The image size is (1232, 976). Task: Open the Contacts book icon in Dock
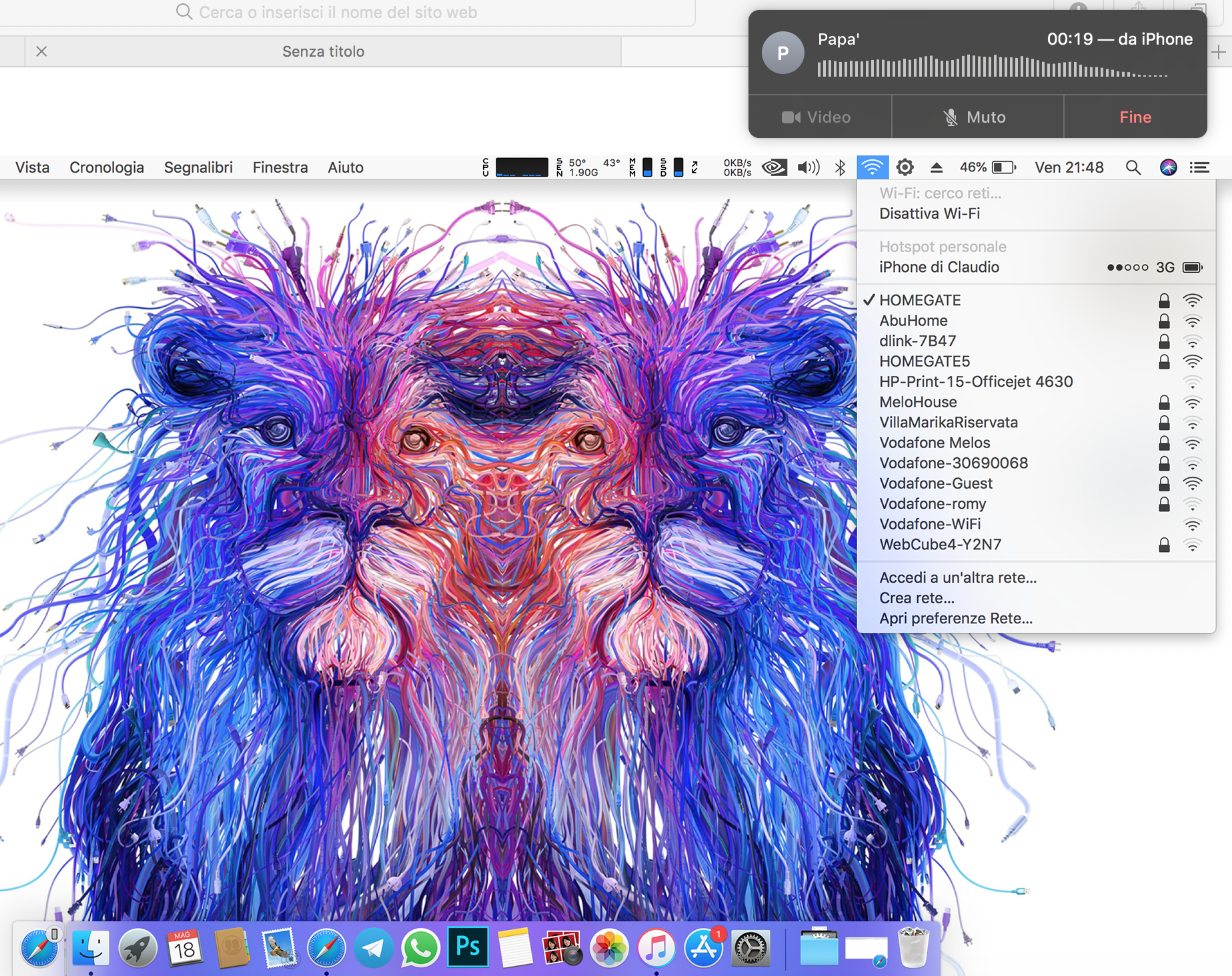(x=232, y=947)
